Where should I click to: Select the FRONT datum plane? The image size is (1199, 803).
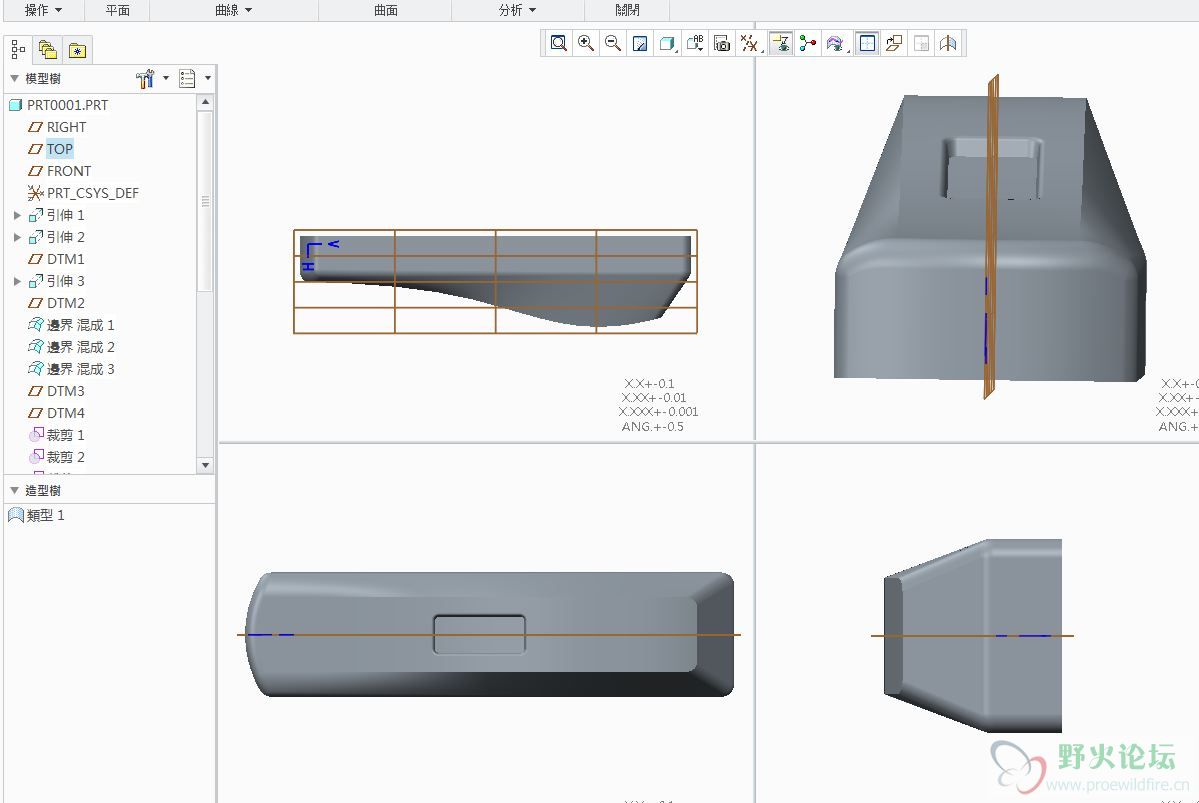point(60,171)
